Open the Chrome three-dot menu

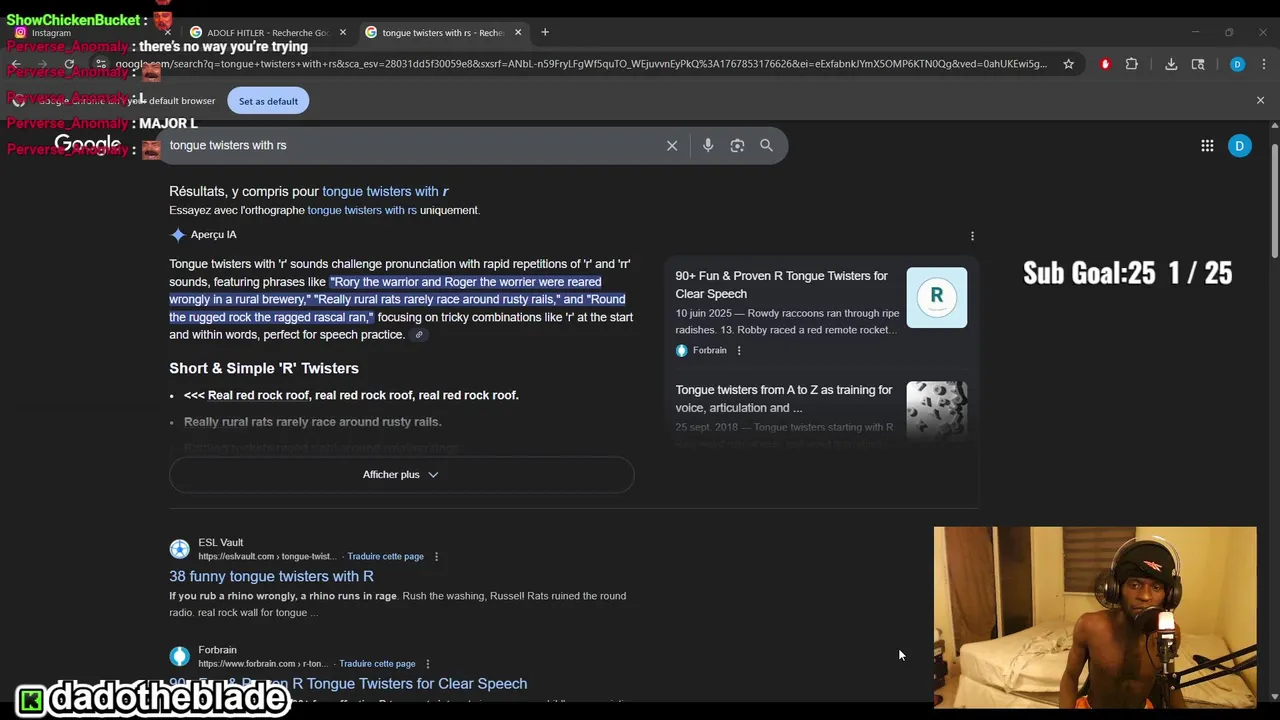(1262, 64)
